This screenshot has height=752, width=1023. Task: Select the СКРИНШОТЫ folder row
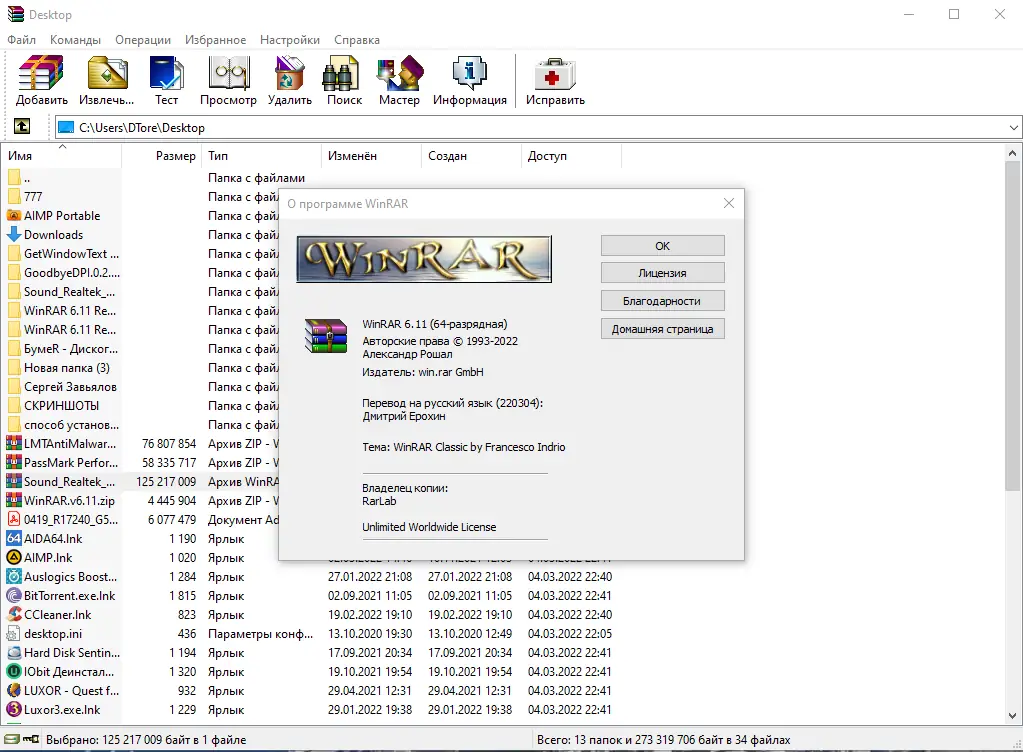(62, 406)
